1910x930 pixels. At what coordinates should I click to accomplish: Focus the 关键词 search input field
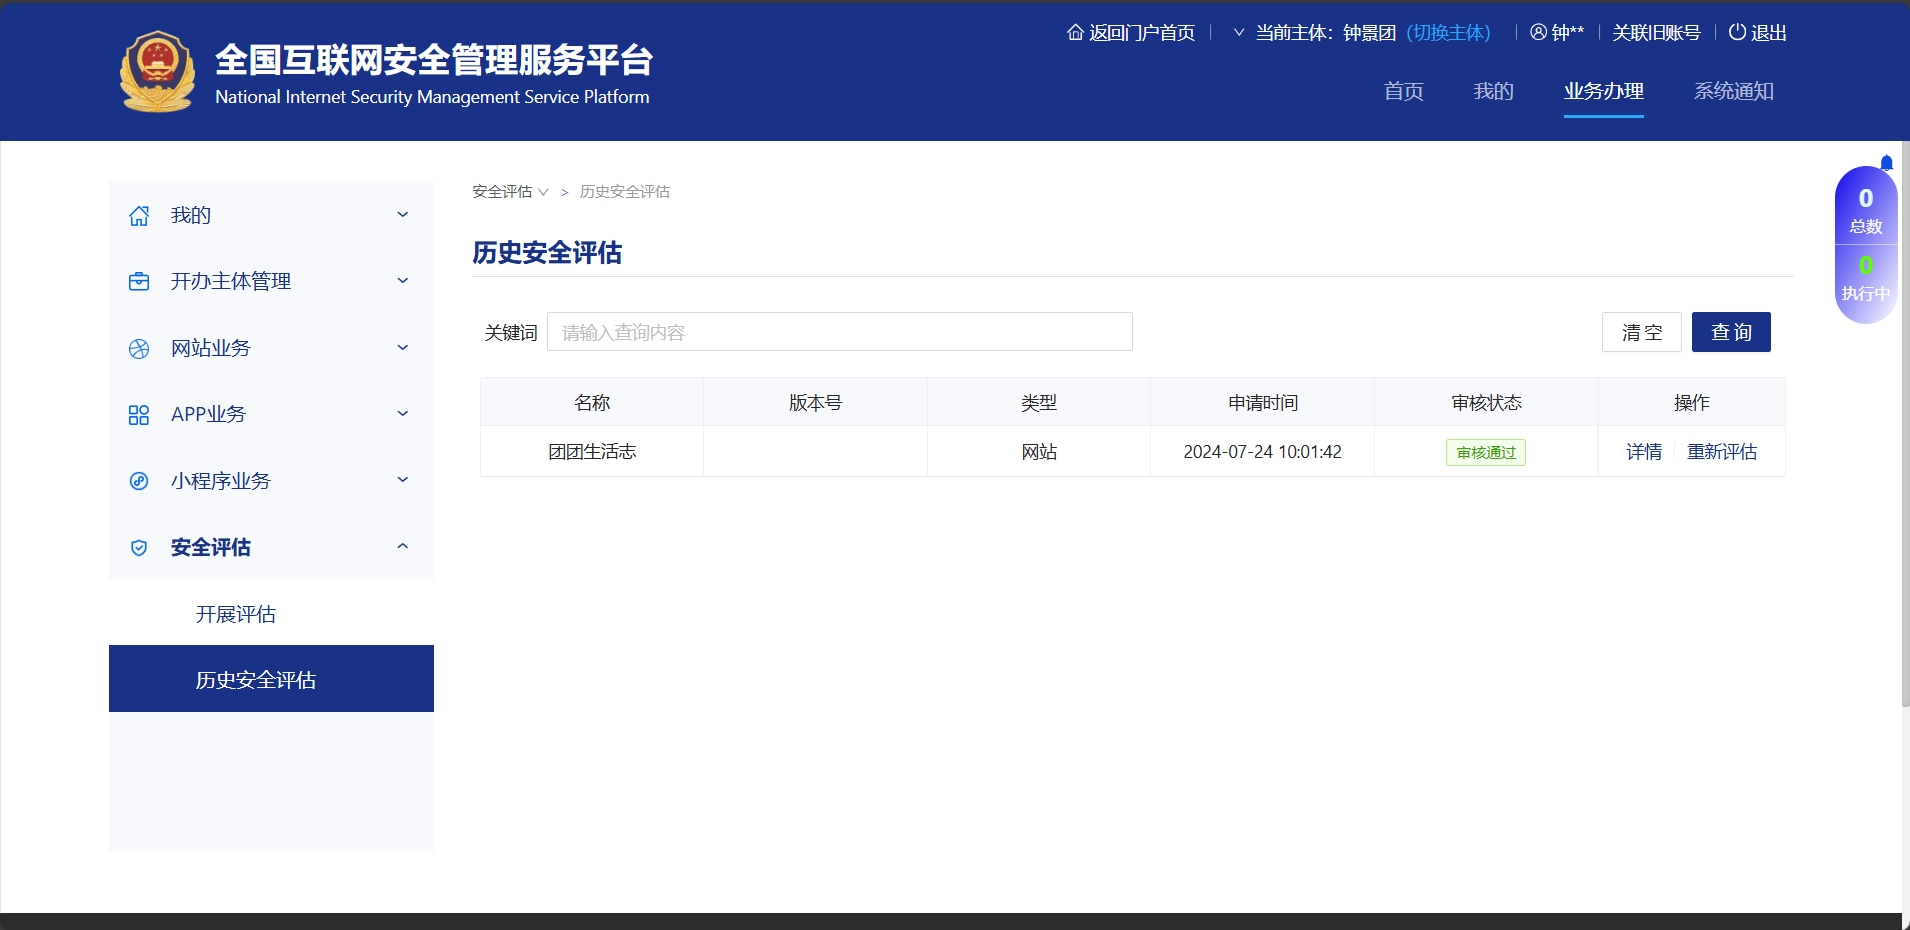(839, 332)
